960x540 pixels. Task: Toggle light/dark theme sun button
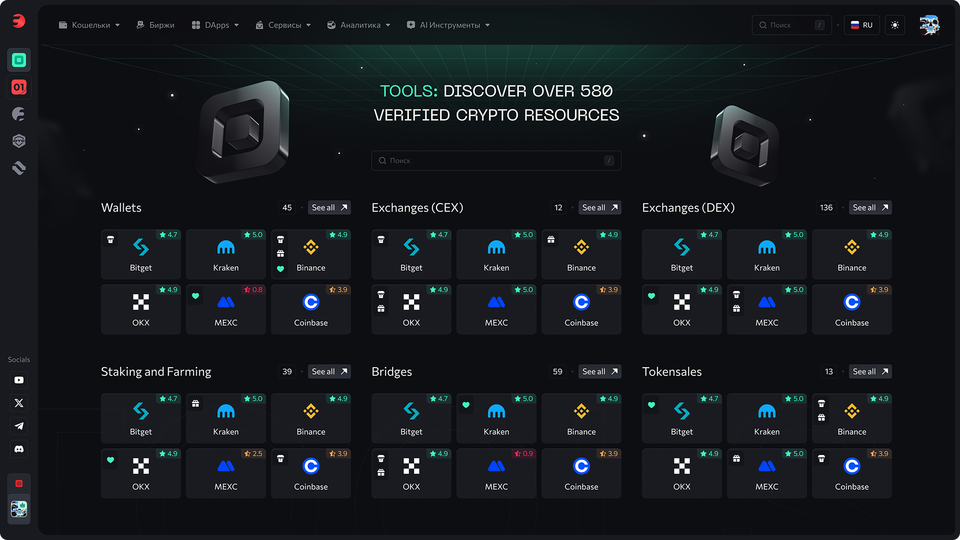(895, 25)
